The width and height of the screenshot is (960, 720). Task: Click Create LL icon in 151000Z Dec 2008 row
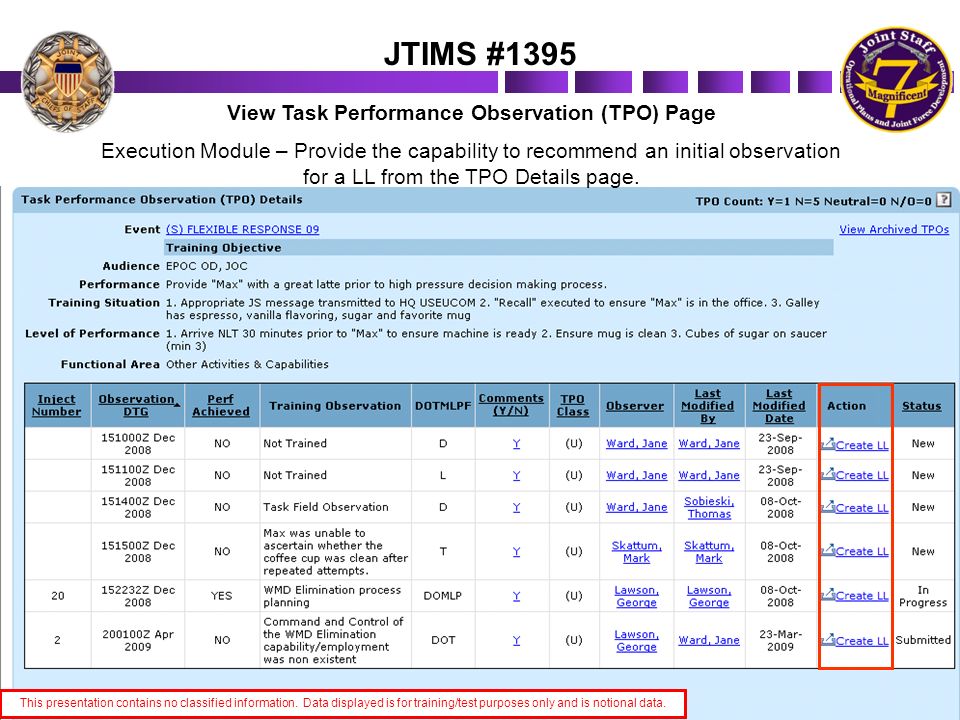coord(828,444)
